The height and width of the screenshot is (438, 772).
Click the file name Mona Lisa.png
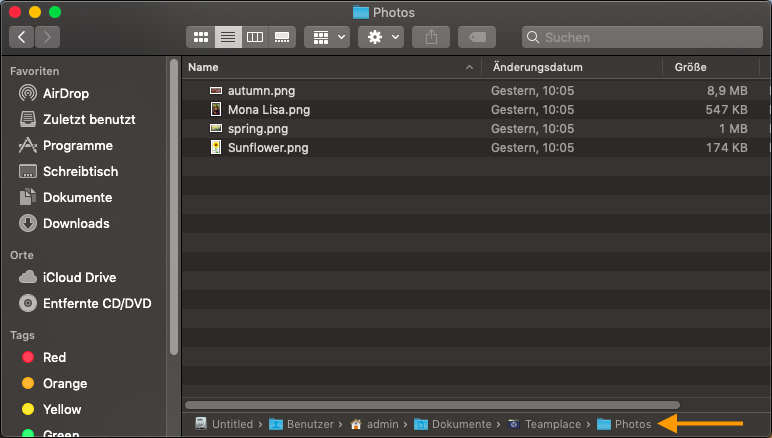click(x=269, y=110)
